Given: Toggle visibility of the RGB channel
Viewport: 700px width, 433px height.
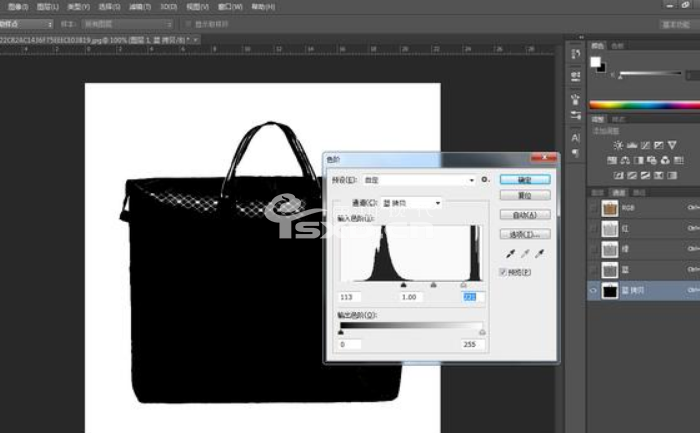Looking at the screenshot, I should (x=593, y=208).
